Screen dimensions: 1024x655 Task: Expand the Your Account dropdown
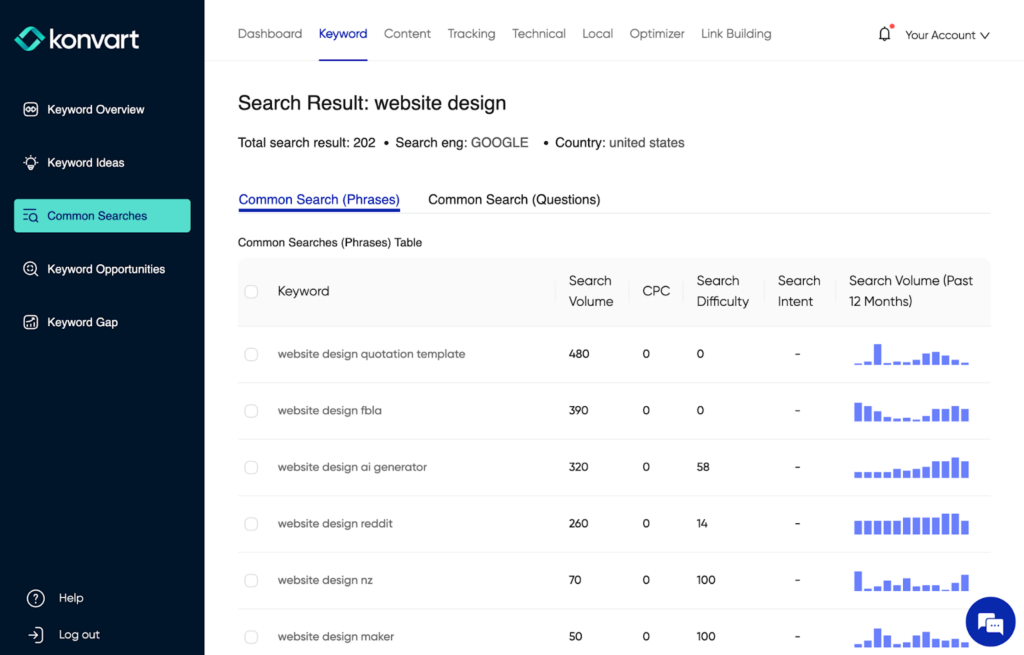pyautogui.click(x=945, y=34)
